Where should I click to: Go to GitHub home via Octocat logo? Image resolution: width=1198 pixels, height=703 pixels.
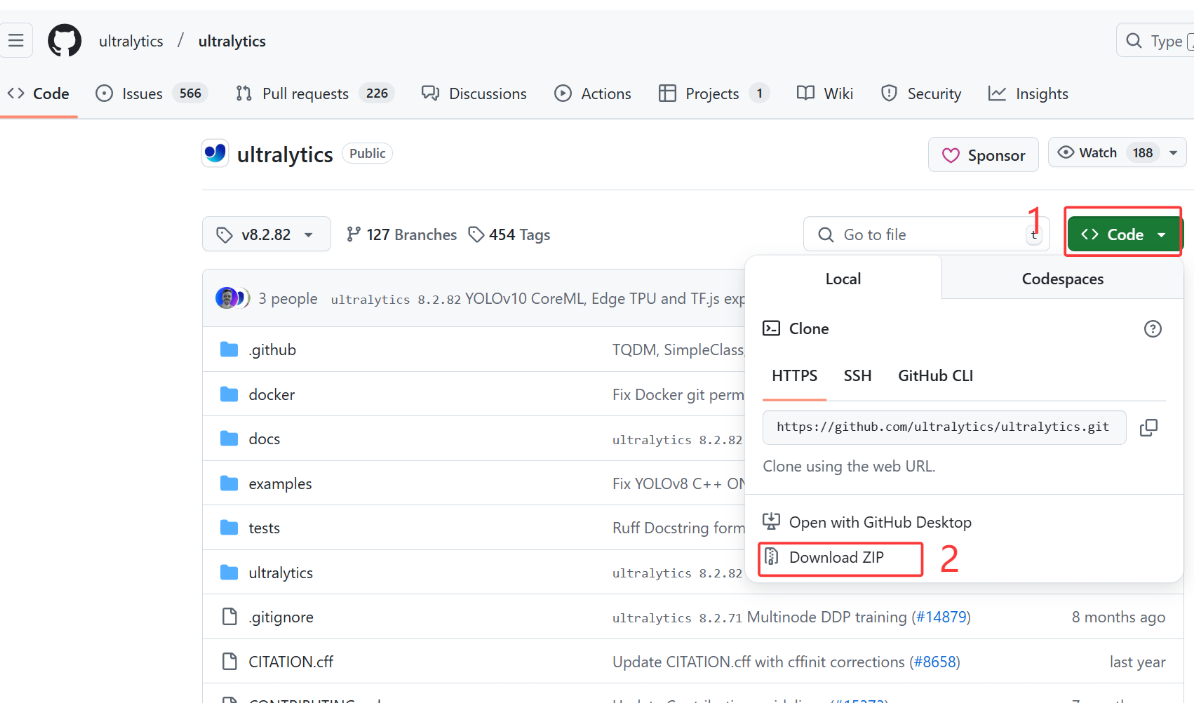pos(64,40)
